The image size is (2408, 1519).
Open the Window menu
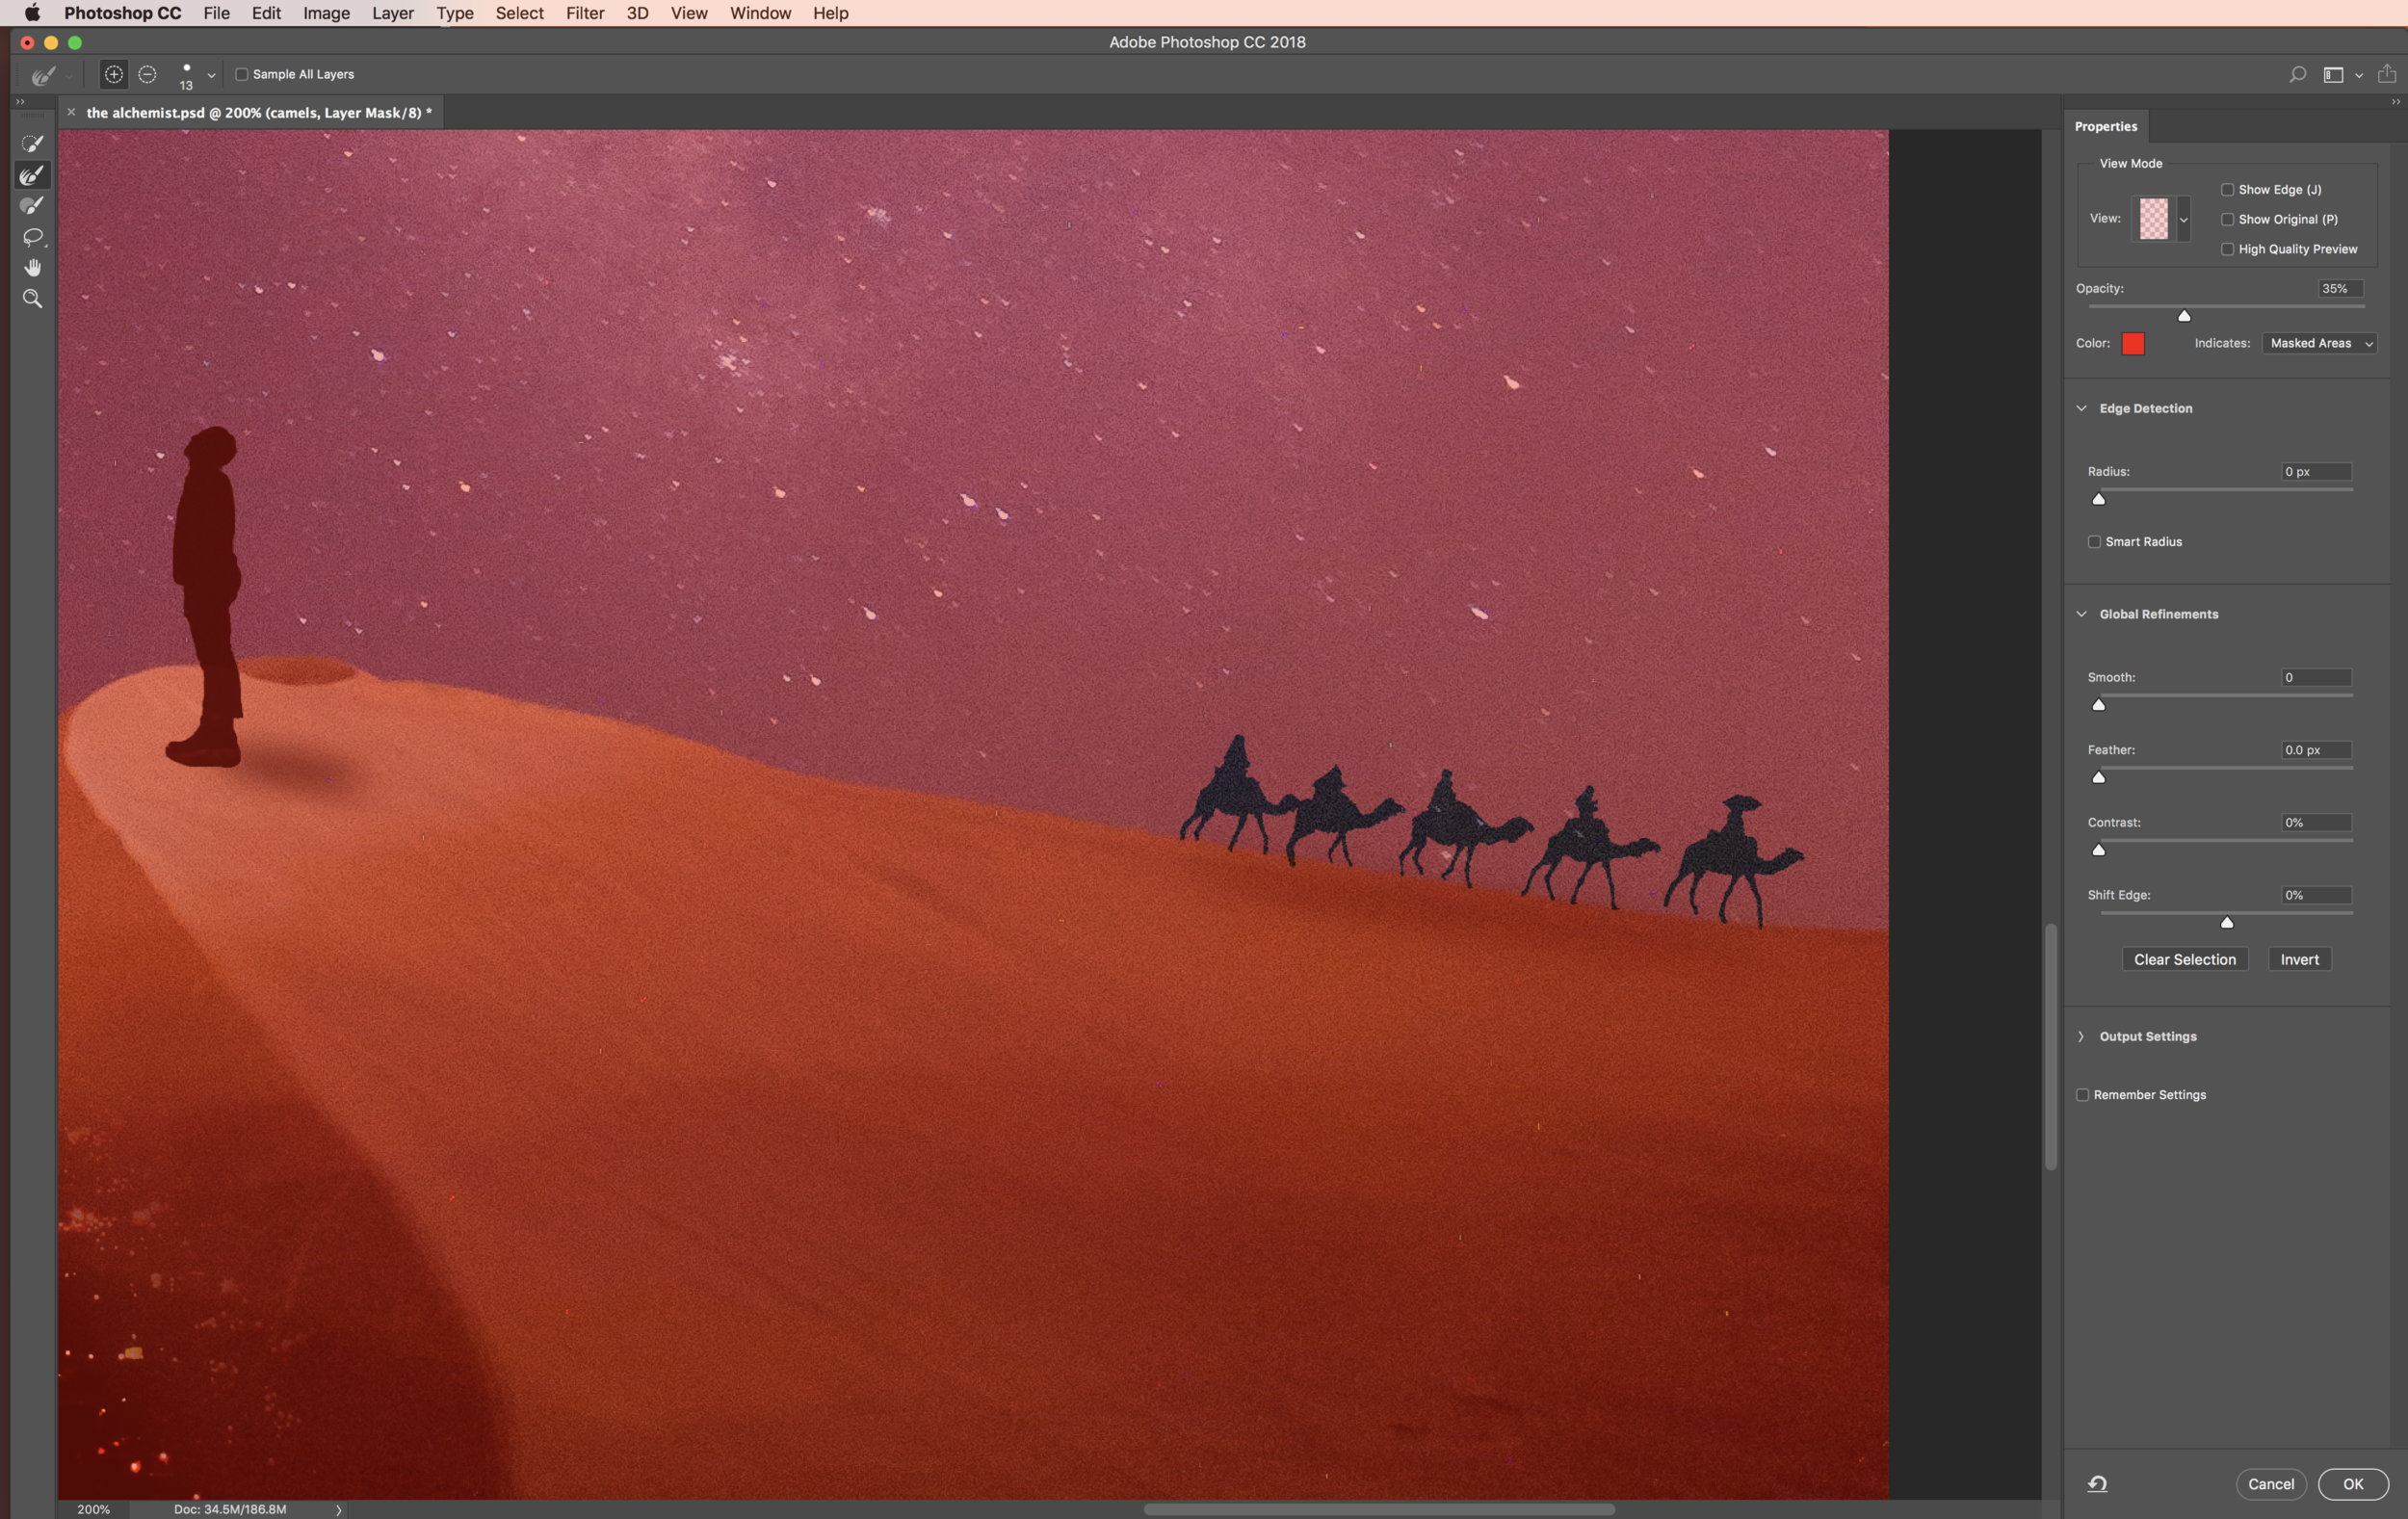coord(760,13)
